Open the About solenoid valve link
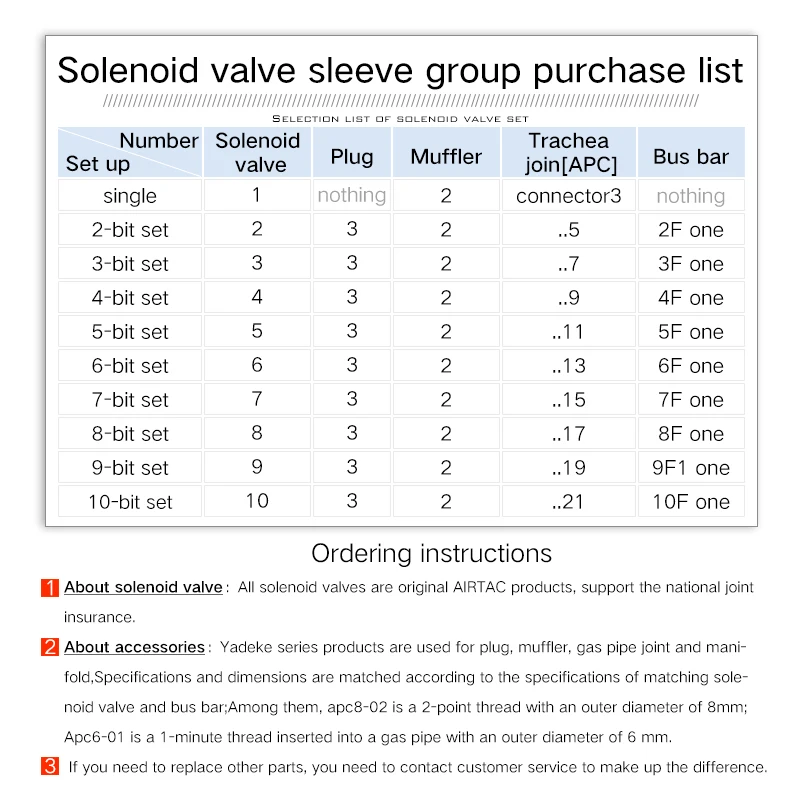 click(143, 588)
